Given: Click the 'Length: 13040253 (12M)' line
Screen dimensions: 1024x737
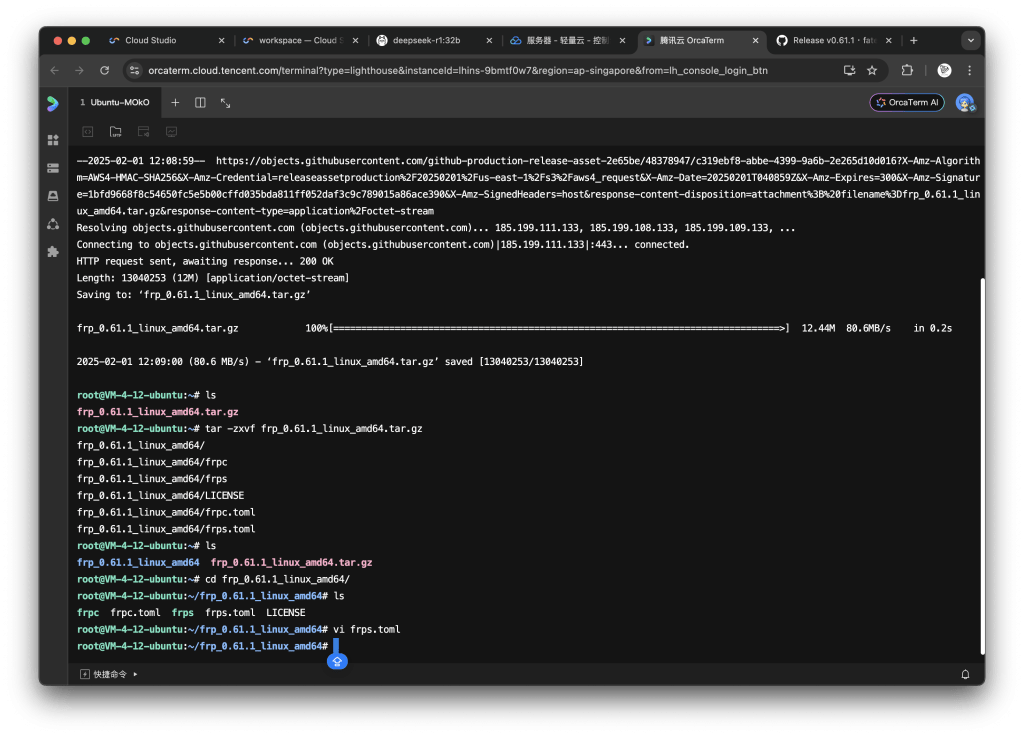Looking at the screenshot, I should point(213,278).
